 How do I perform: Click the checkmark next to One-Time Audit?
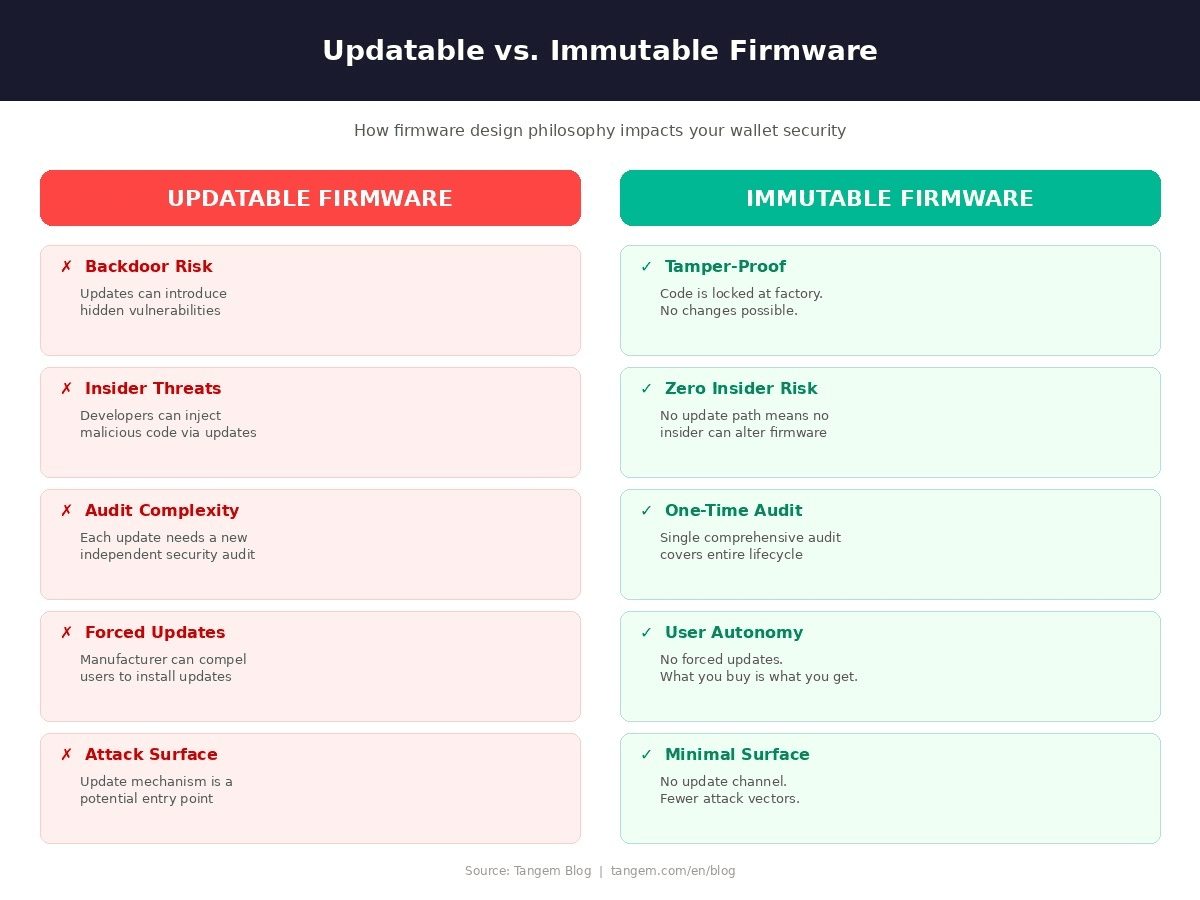(x=646, y=511)
